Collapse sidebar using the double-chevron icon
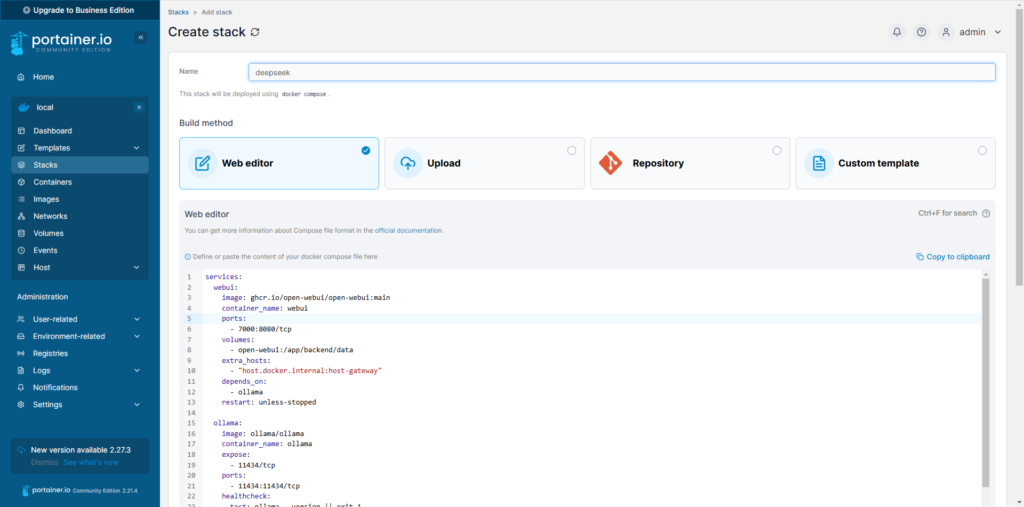 click(141, 37)
